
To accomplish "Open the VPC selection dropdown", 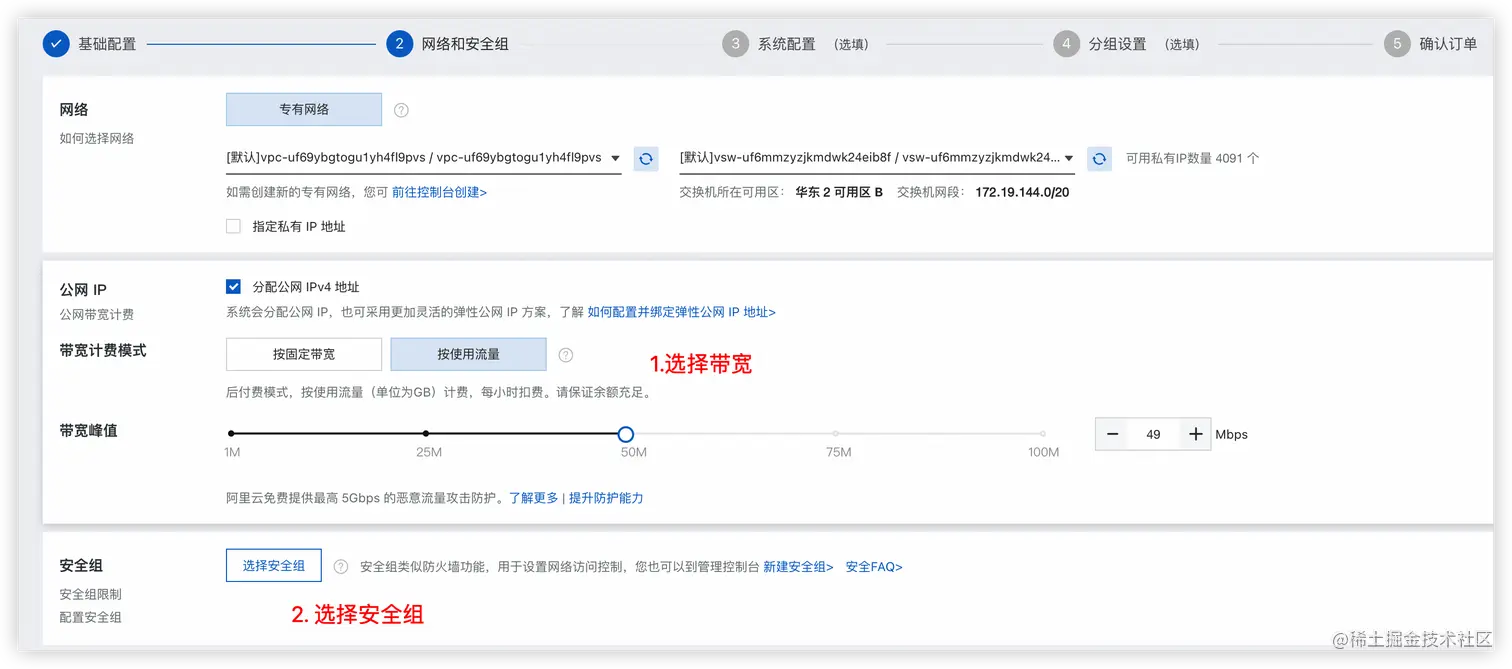I will tap(615, 158).
